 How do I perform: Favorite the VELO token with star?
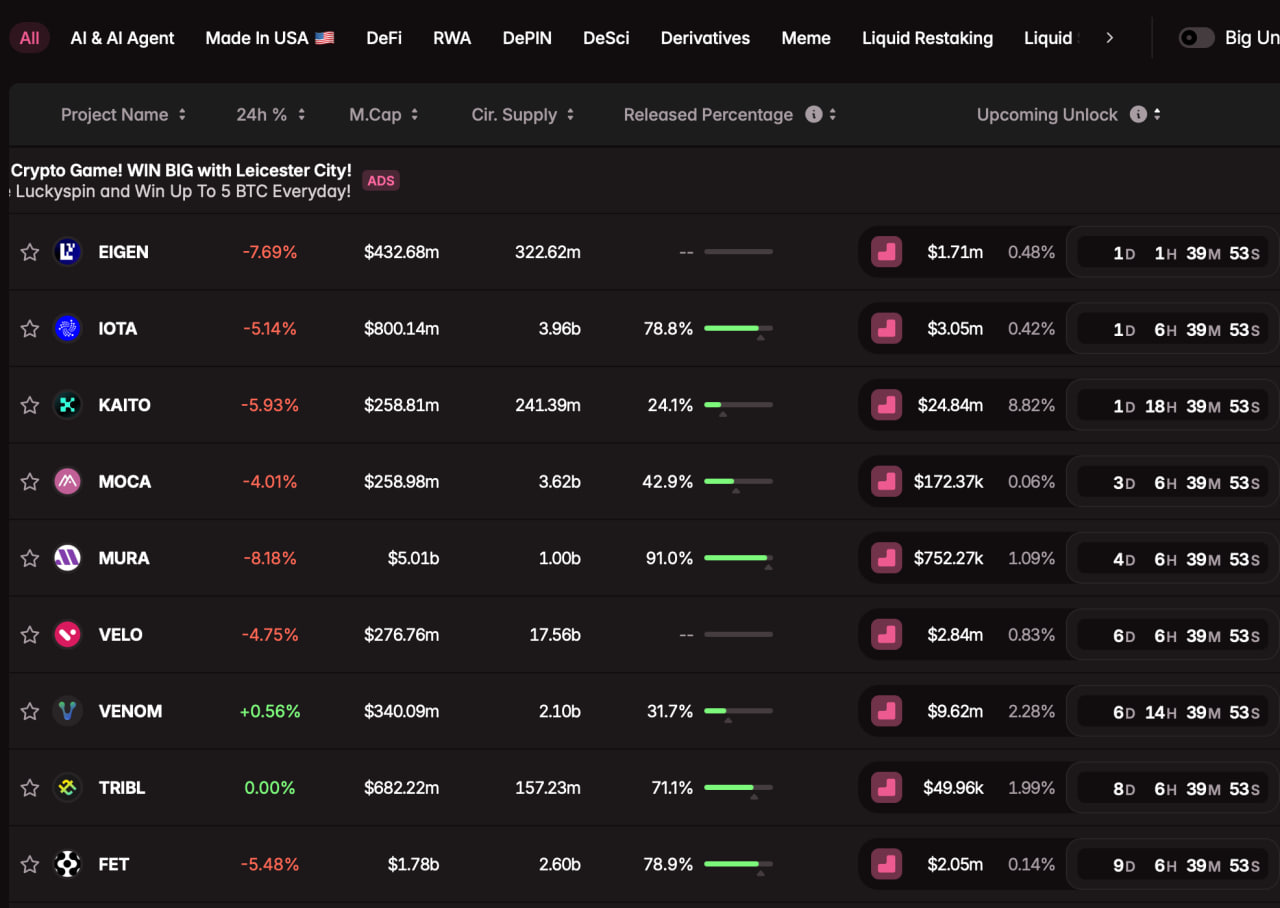coord(30,635)
